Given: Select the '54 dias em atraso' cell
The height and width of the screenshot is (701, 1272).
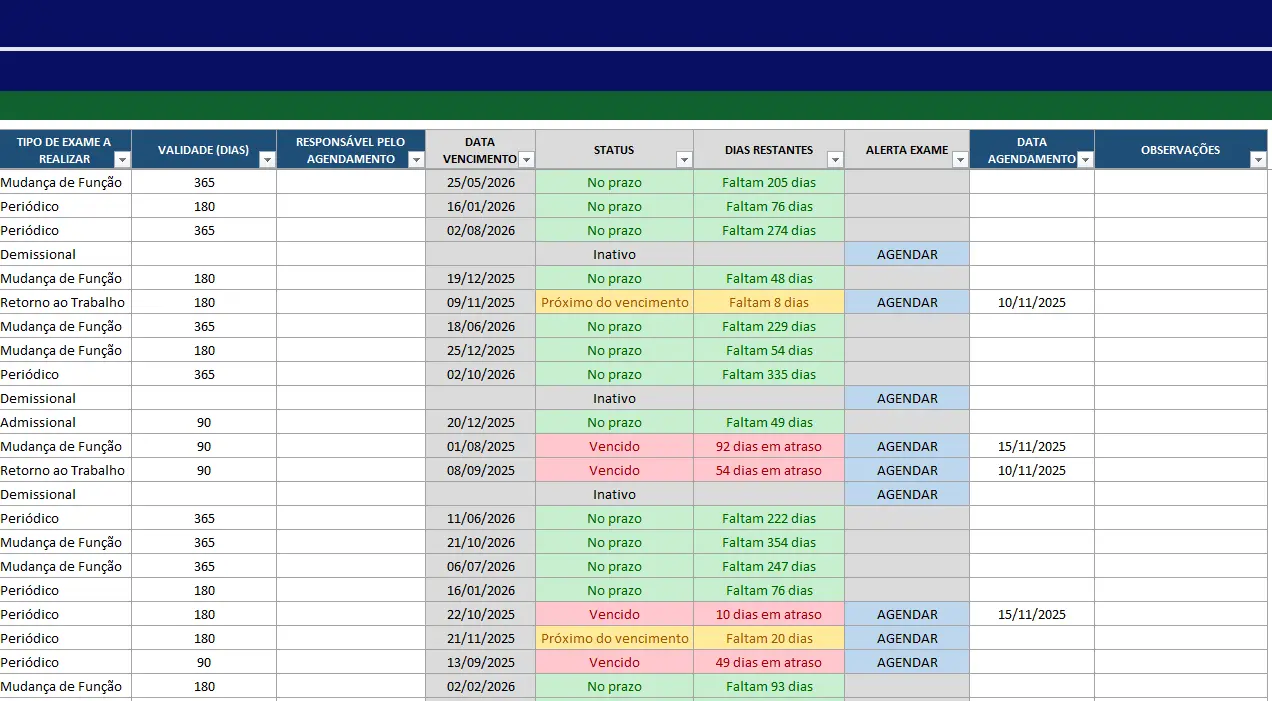Looking at the screenshot, I should (769, 470).
